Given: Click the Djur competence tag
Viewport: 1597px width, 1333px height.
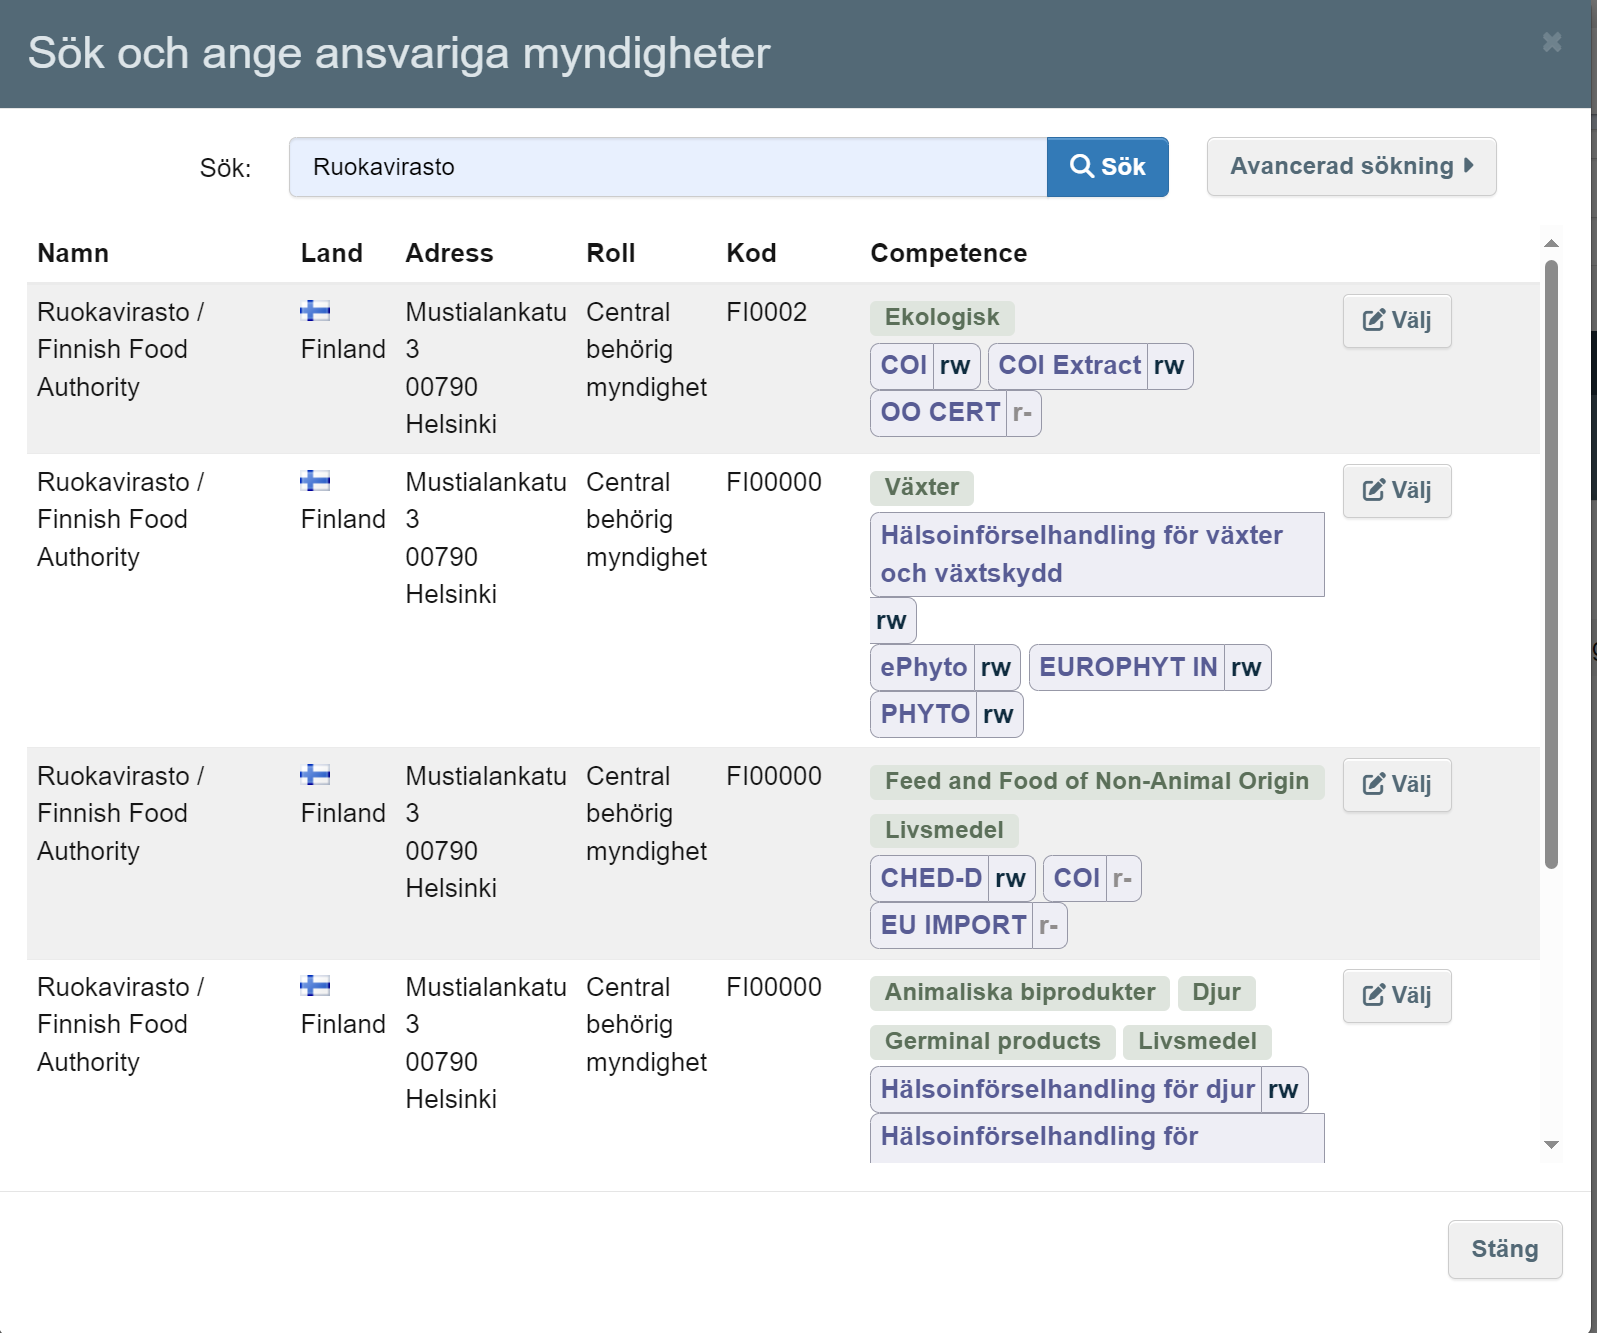Looking at the screenshot, I should point(1216,993).
